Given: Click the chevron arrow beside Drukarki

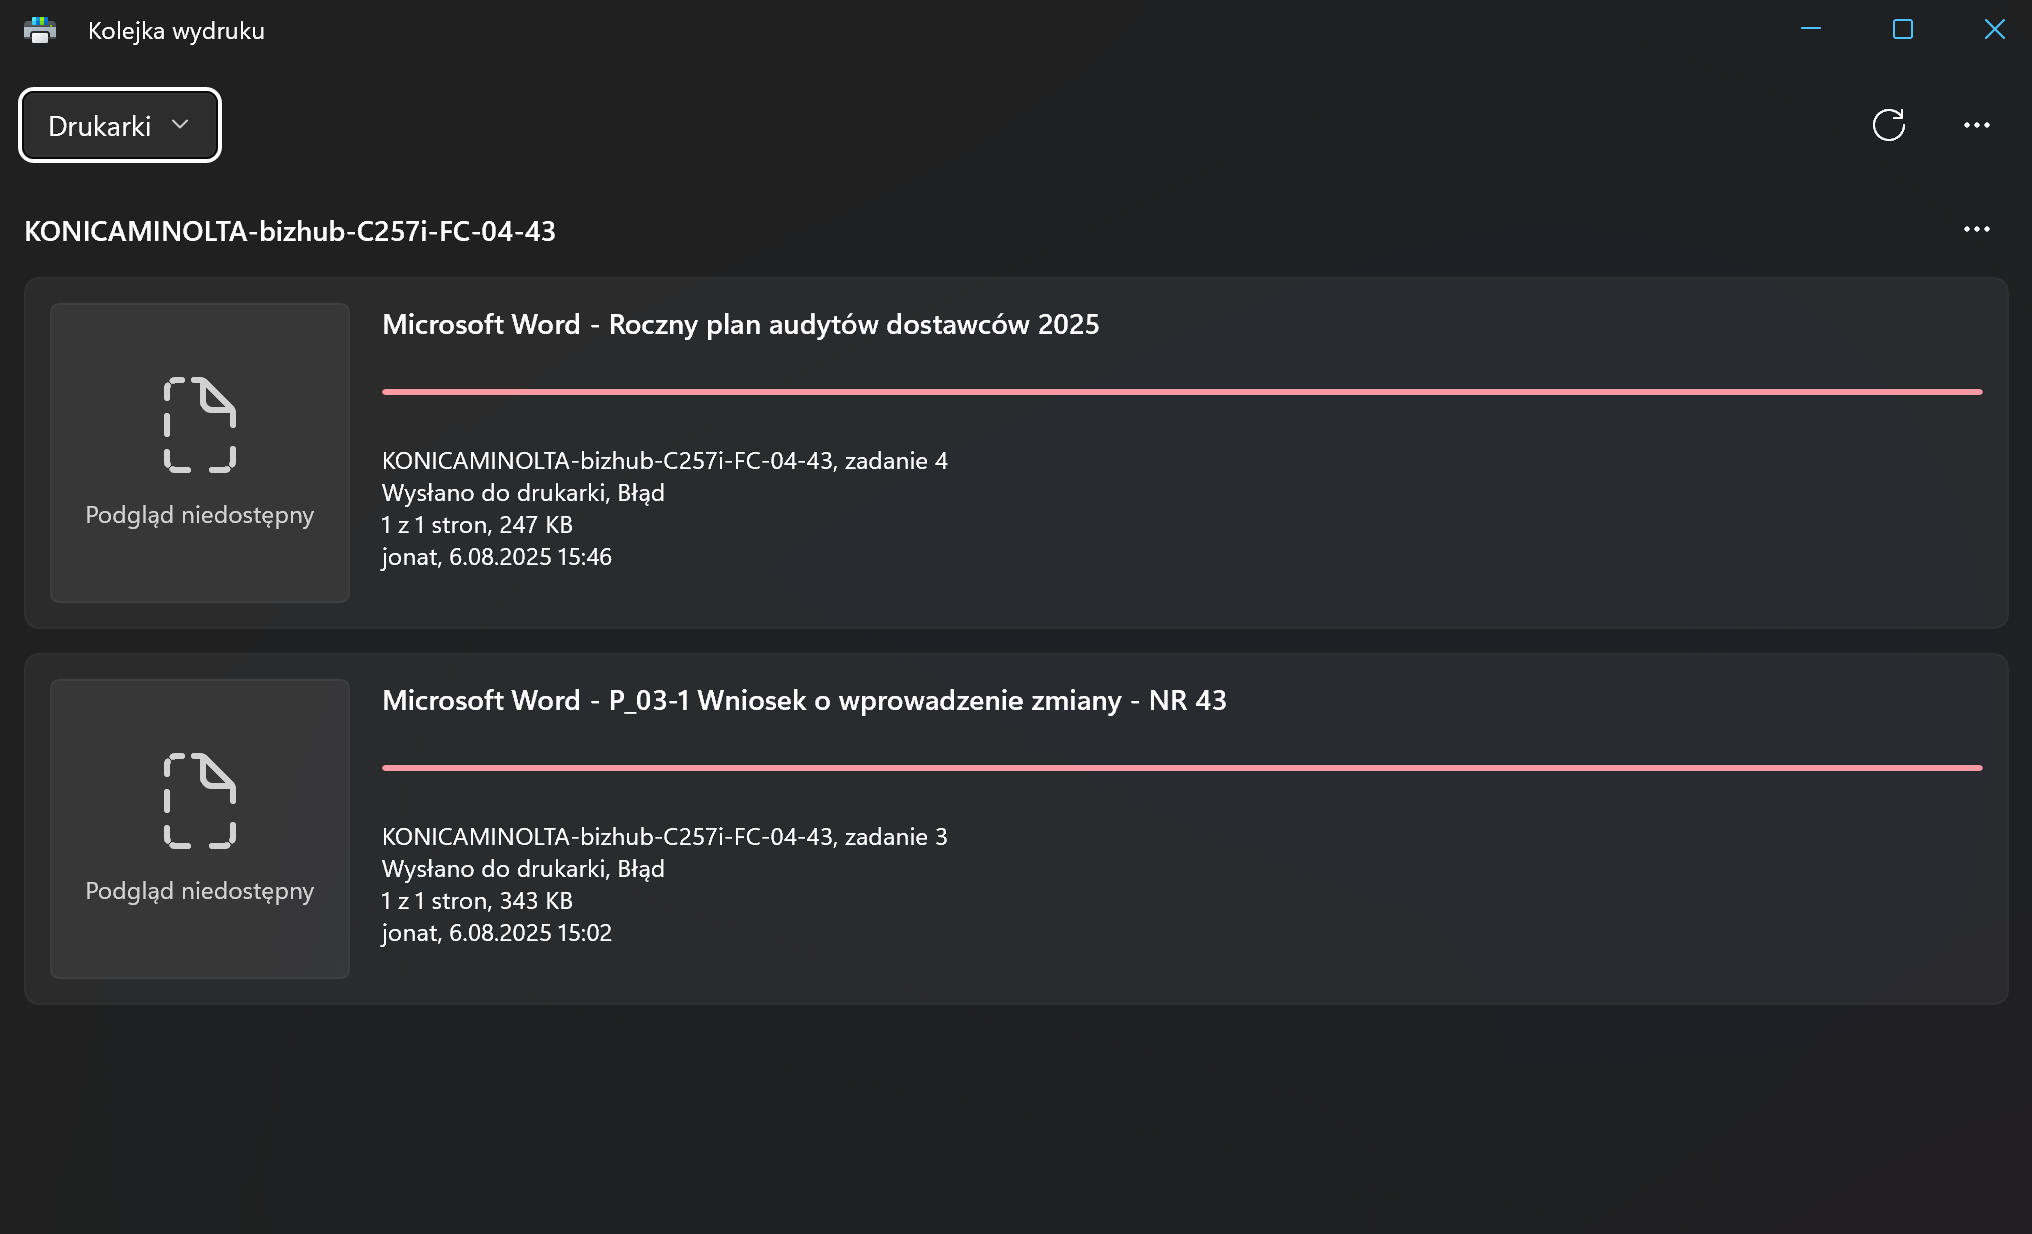Looking at the screenshot, I should [x=180, y=125].
